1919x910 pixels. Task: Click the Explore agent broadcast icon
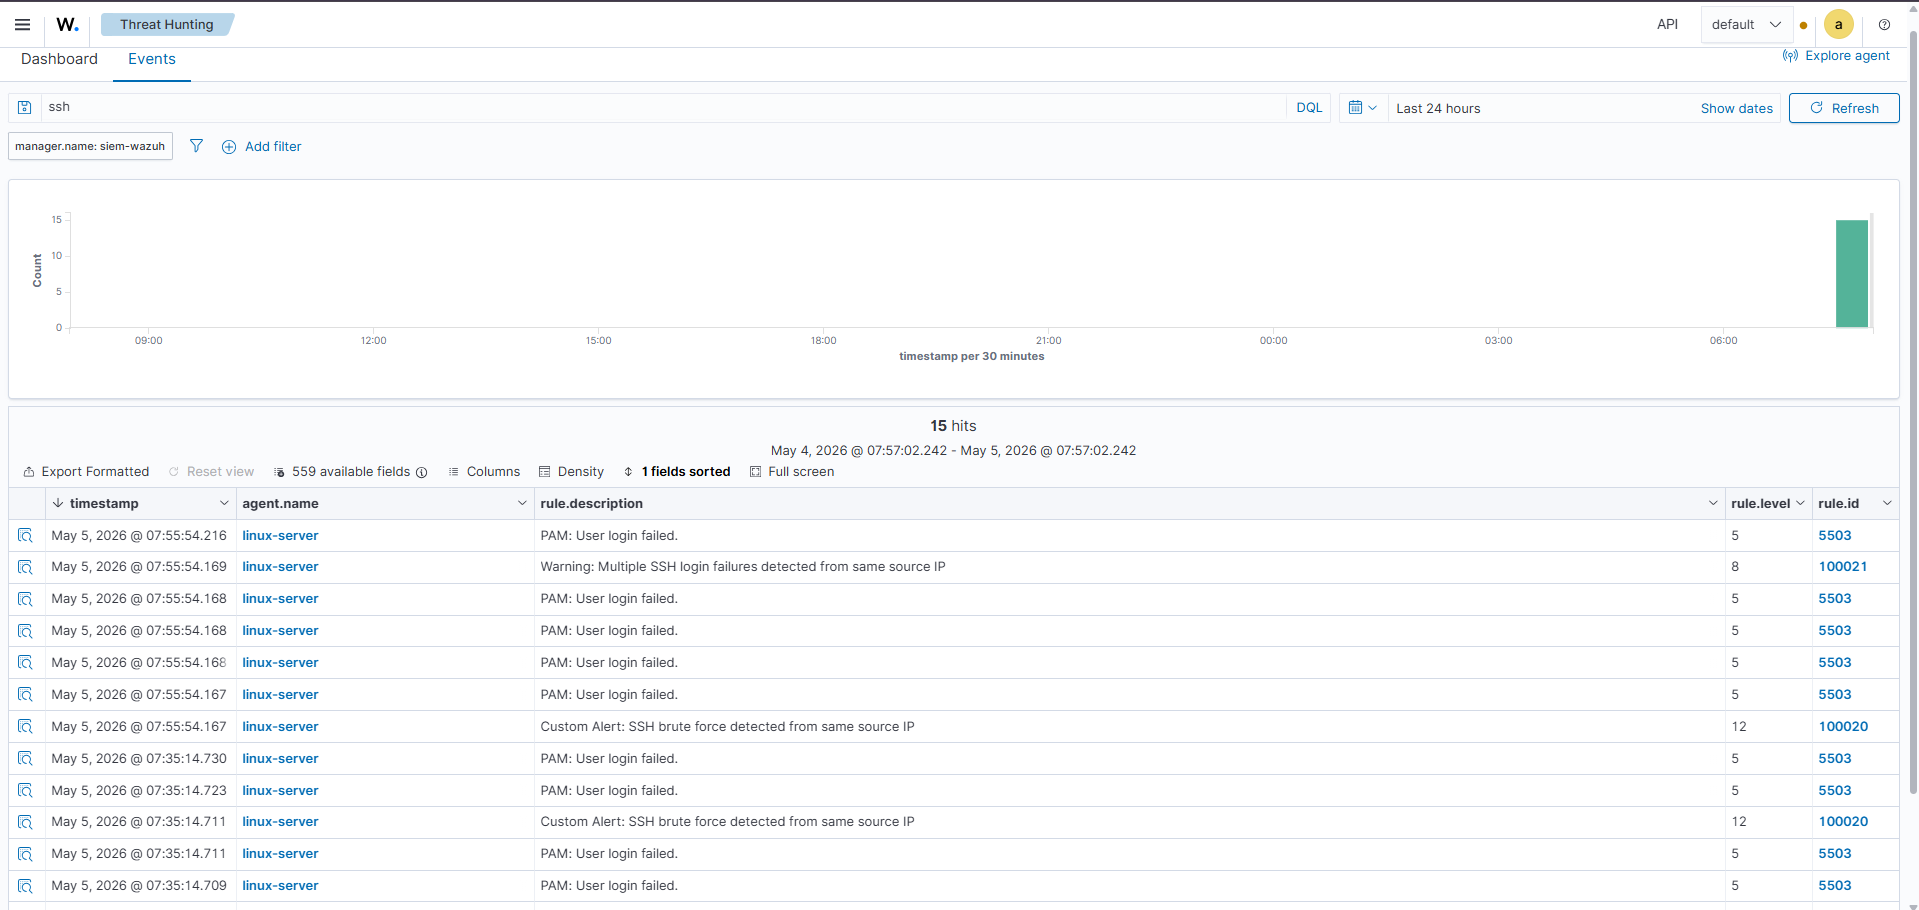(x=1790, y=56)
